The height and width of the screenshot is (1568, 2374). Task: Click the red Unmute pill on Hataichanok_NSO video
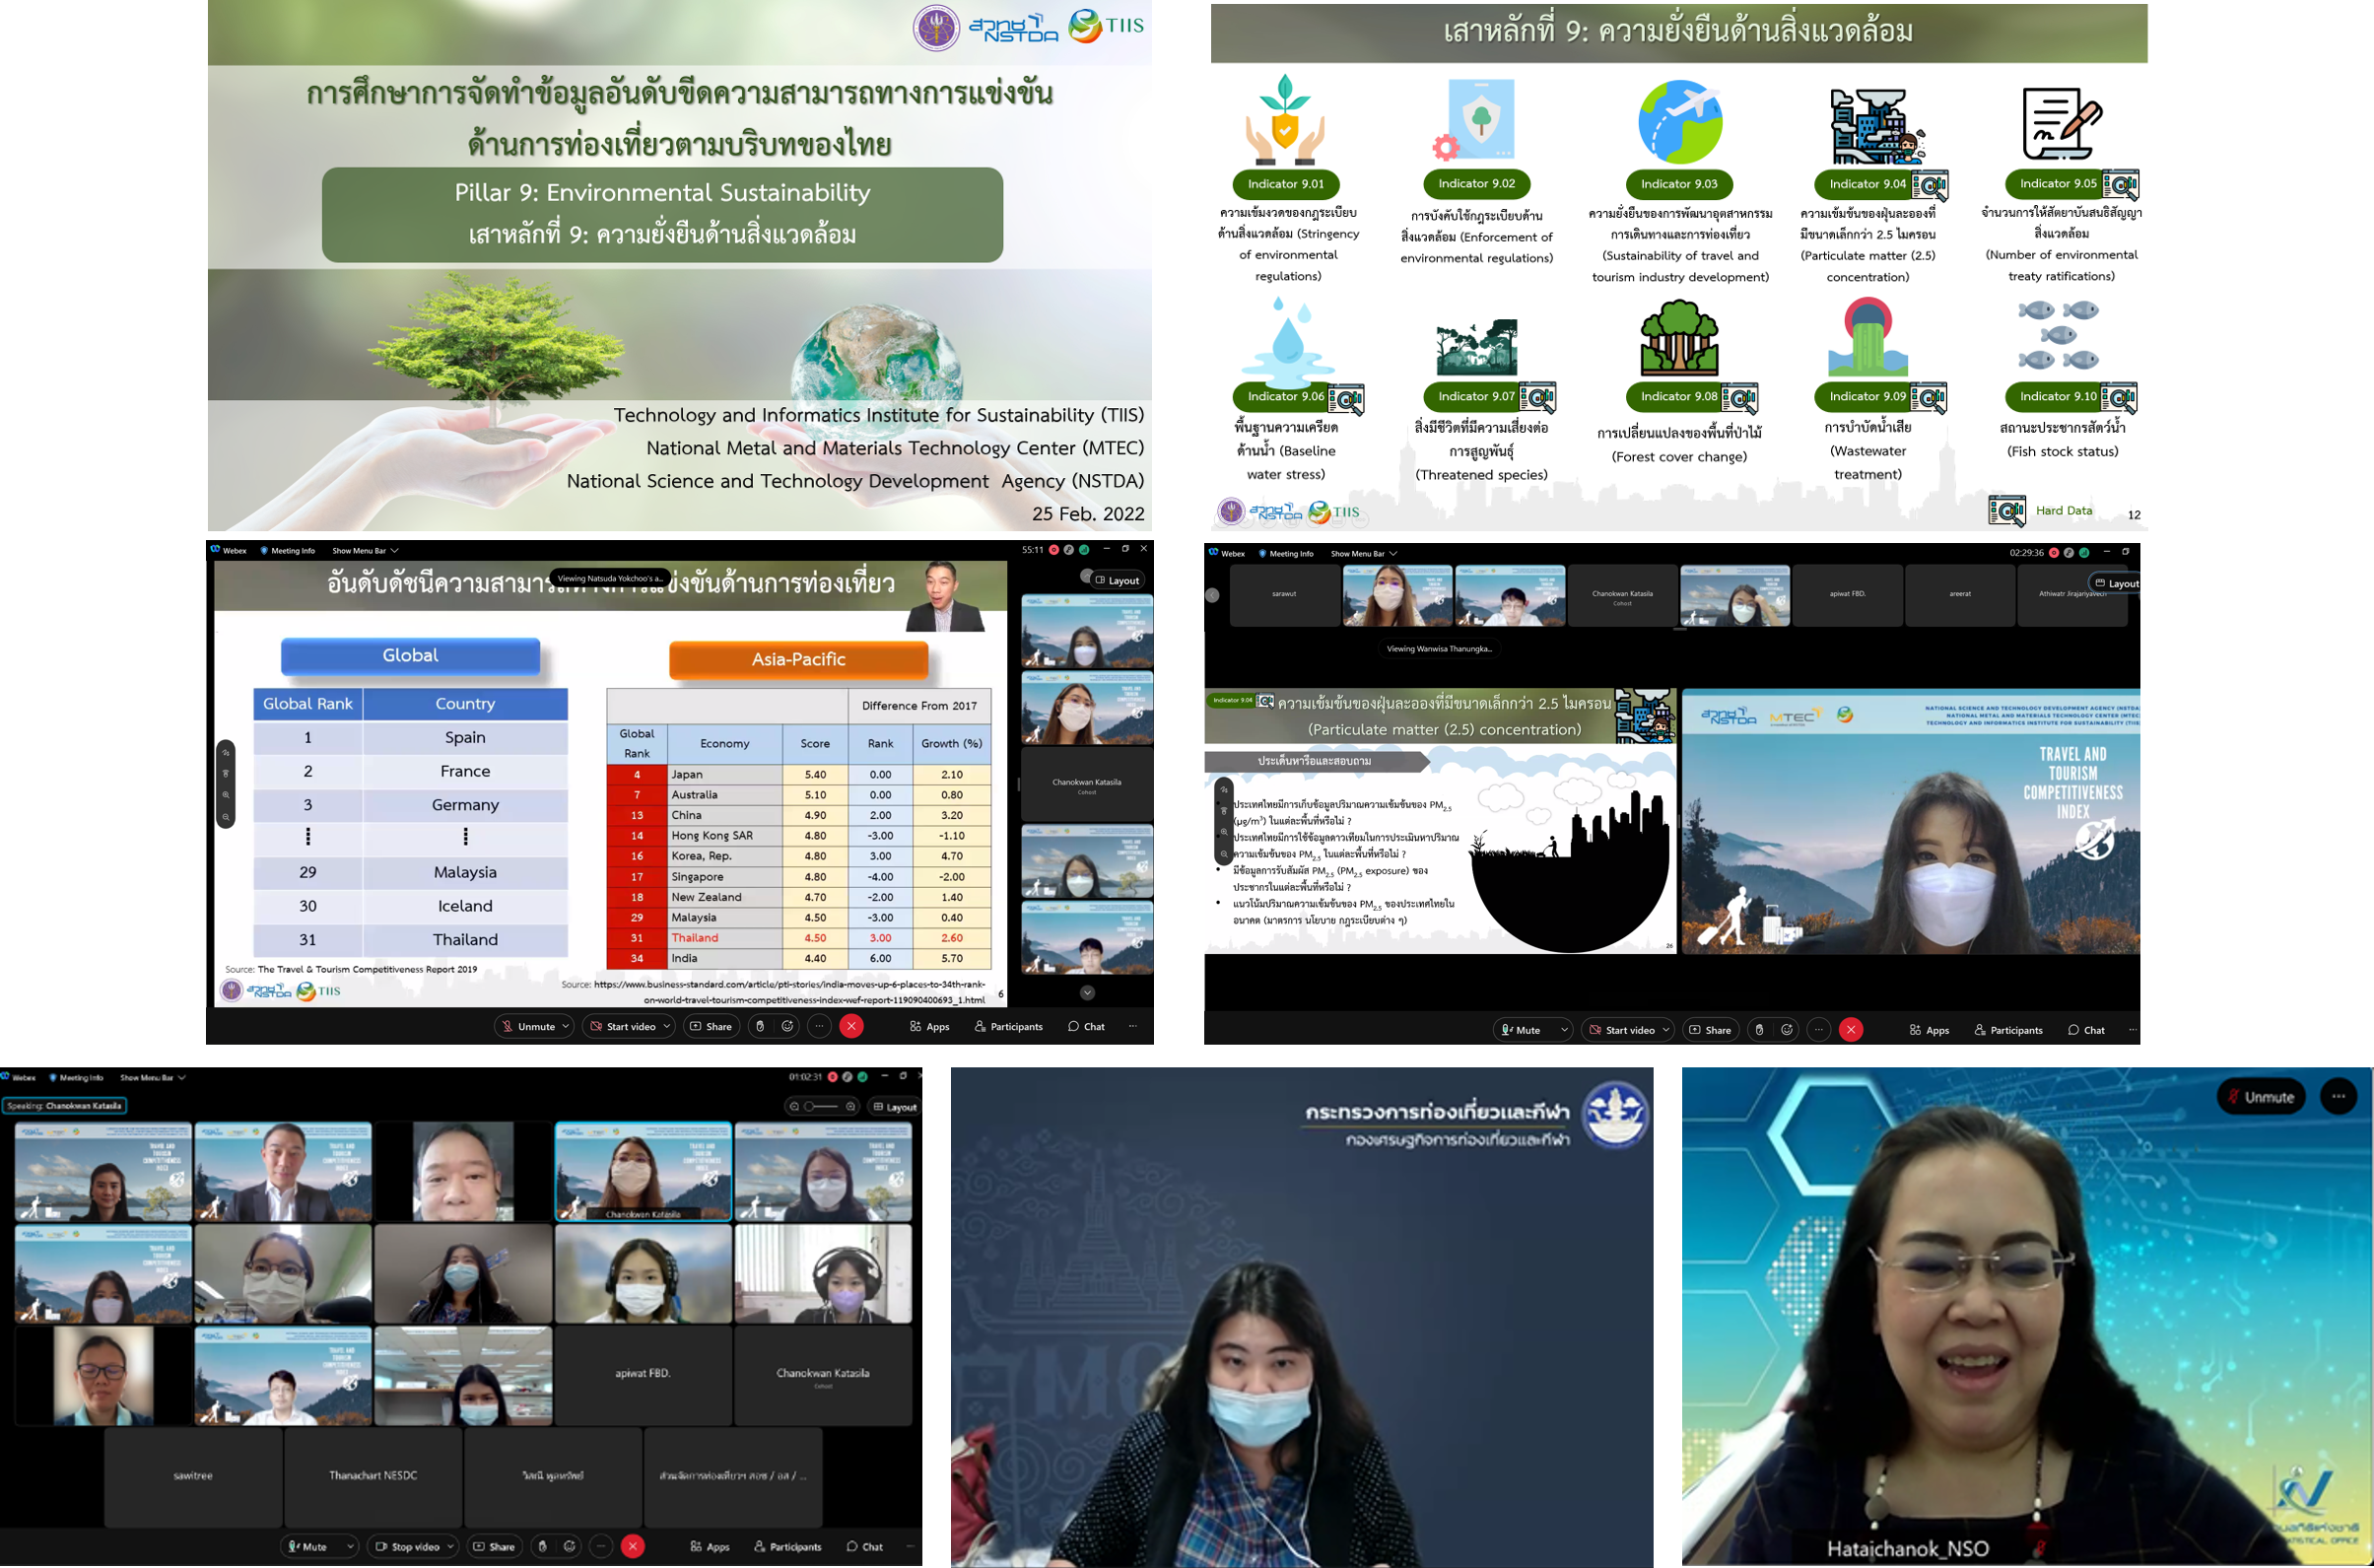point(2260,1097)
